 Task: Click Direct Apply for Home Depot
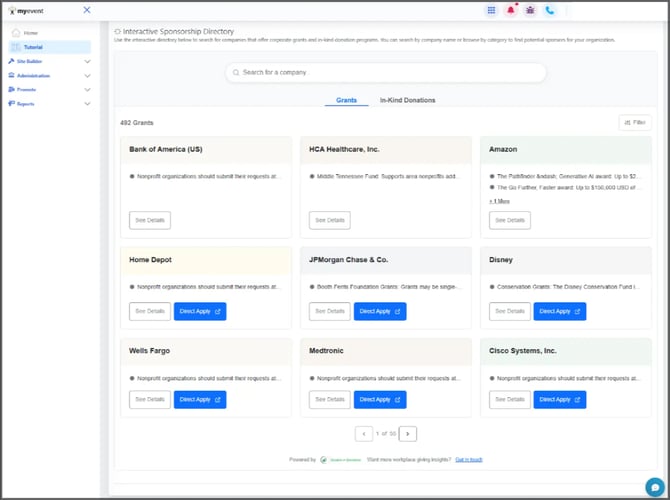tap(200, 311)
